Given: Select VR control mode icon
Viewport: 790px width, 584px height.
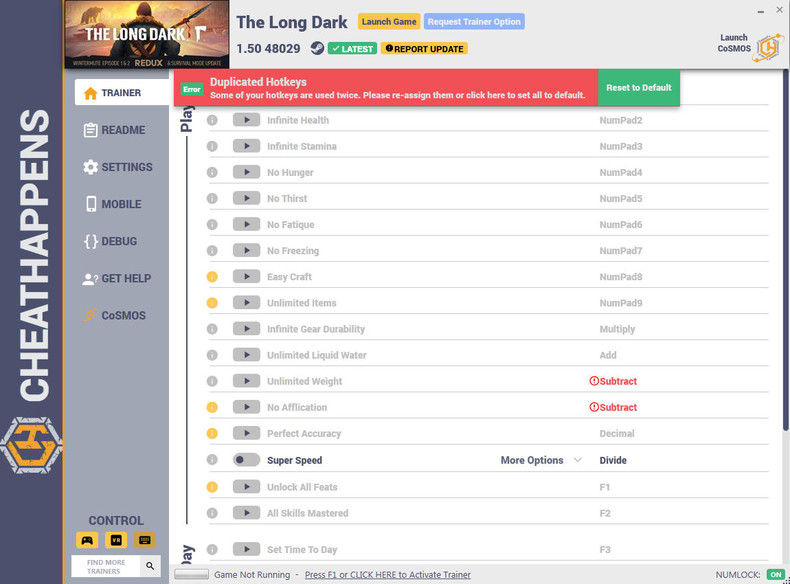Looking at the screenshot, I should point(116,540).
